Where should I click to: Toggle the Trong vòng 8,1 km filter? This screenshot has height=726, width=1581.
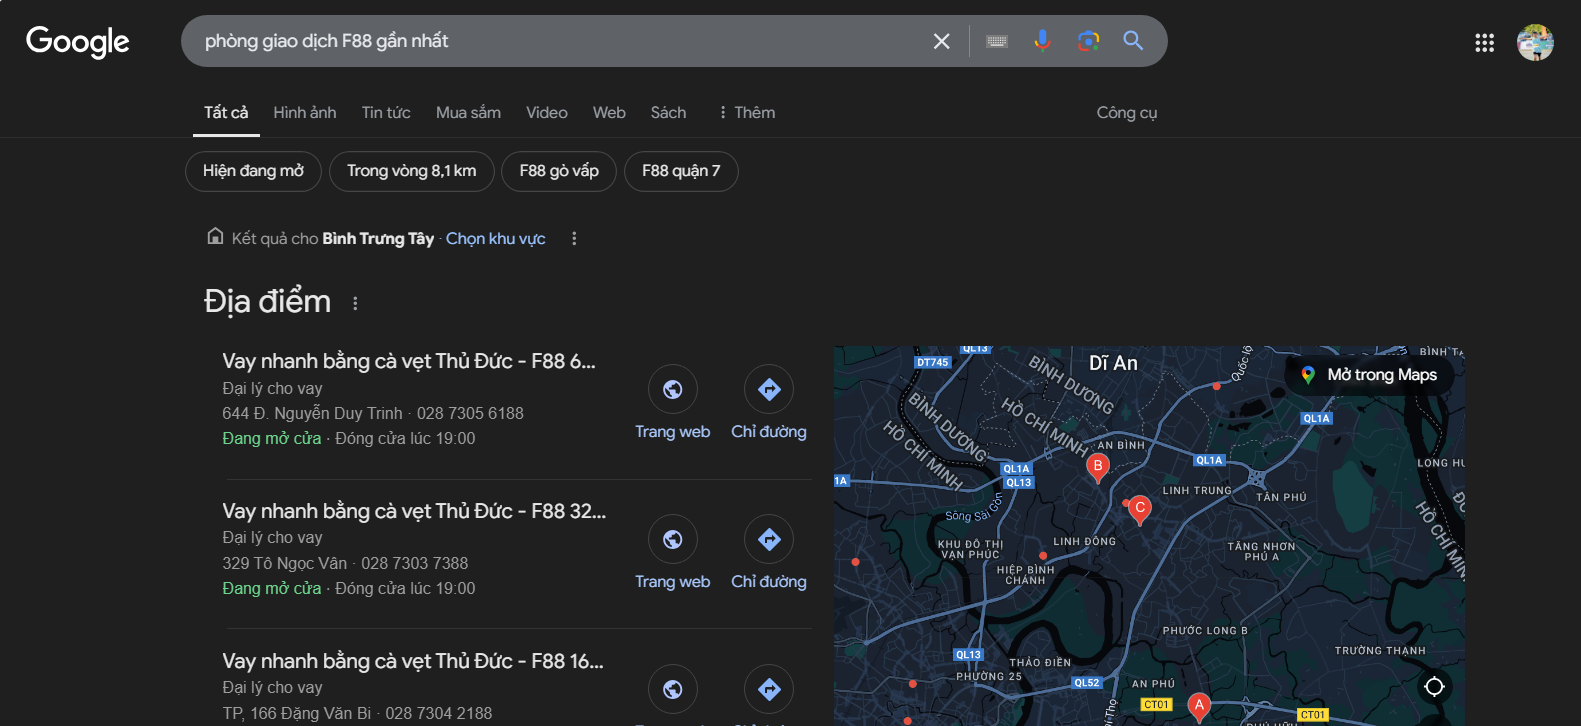click(x=412, y=171)
